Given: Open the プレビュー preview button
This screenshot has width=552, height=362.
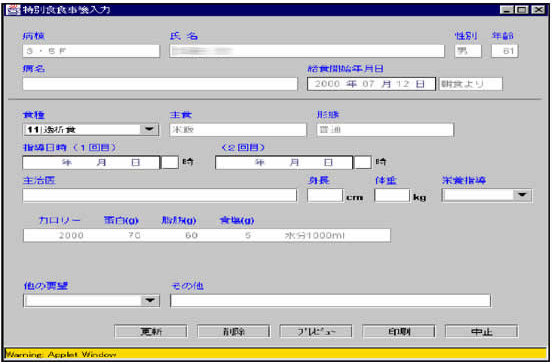Looking at the screenshot, I should click(x=316, y=331).
